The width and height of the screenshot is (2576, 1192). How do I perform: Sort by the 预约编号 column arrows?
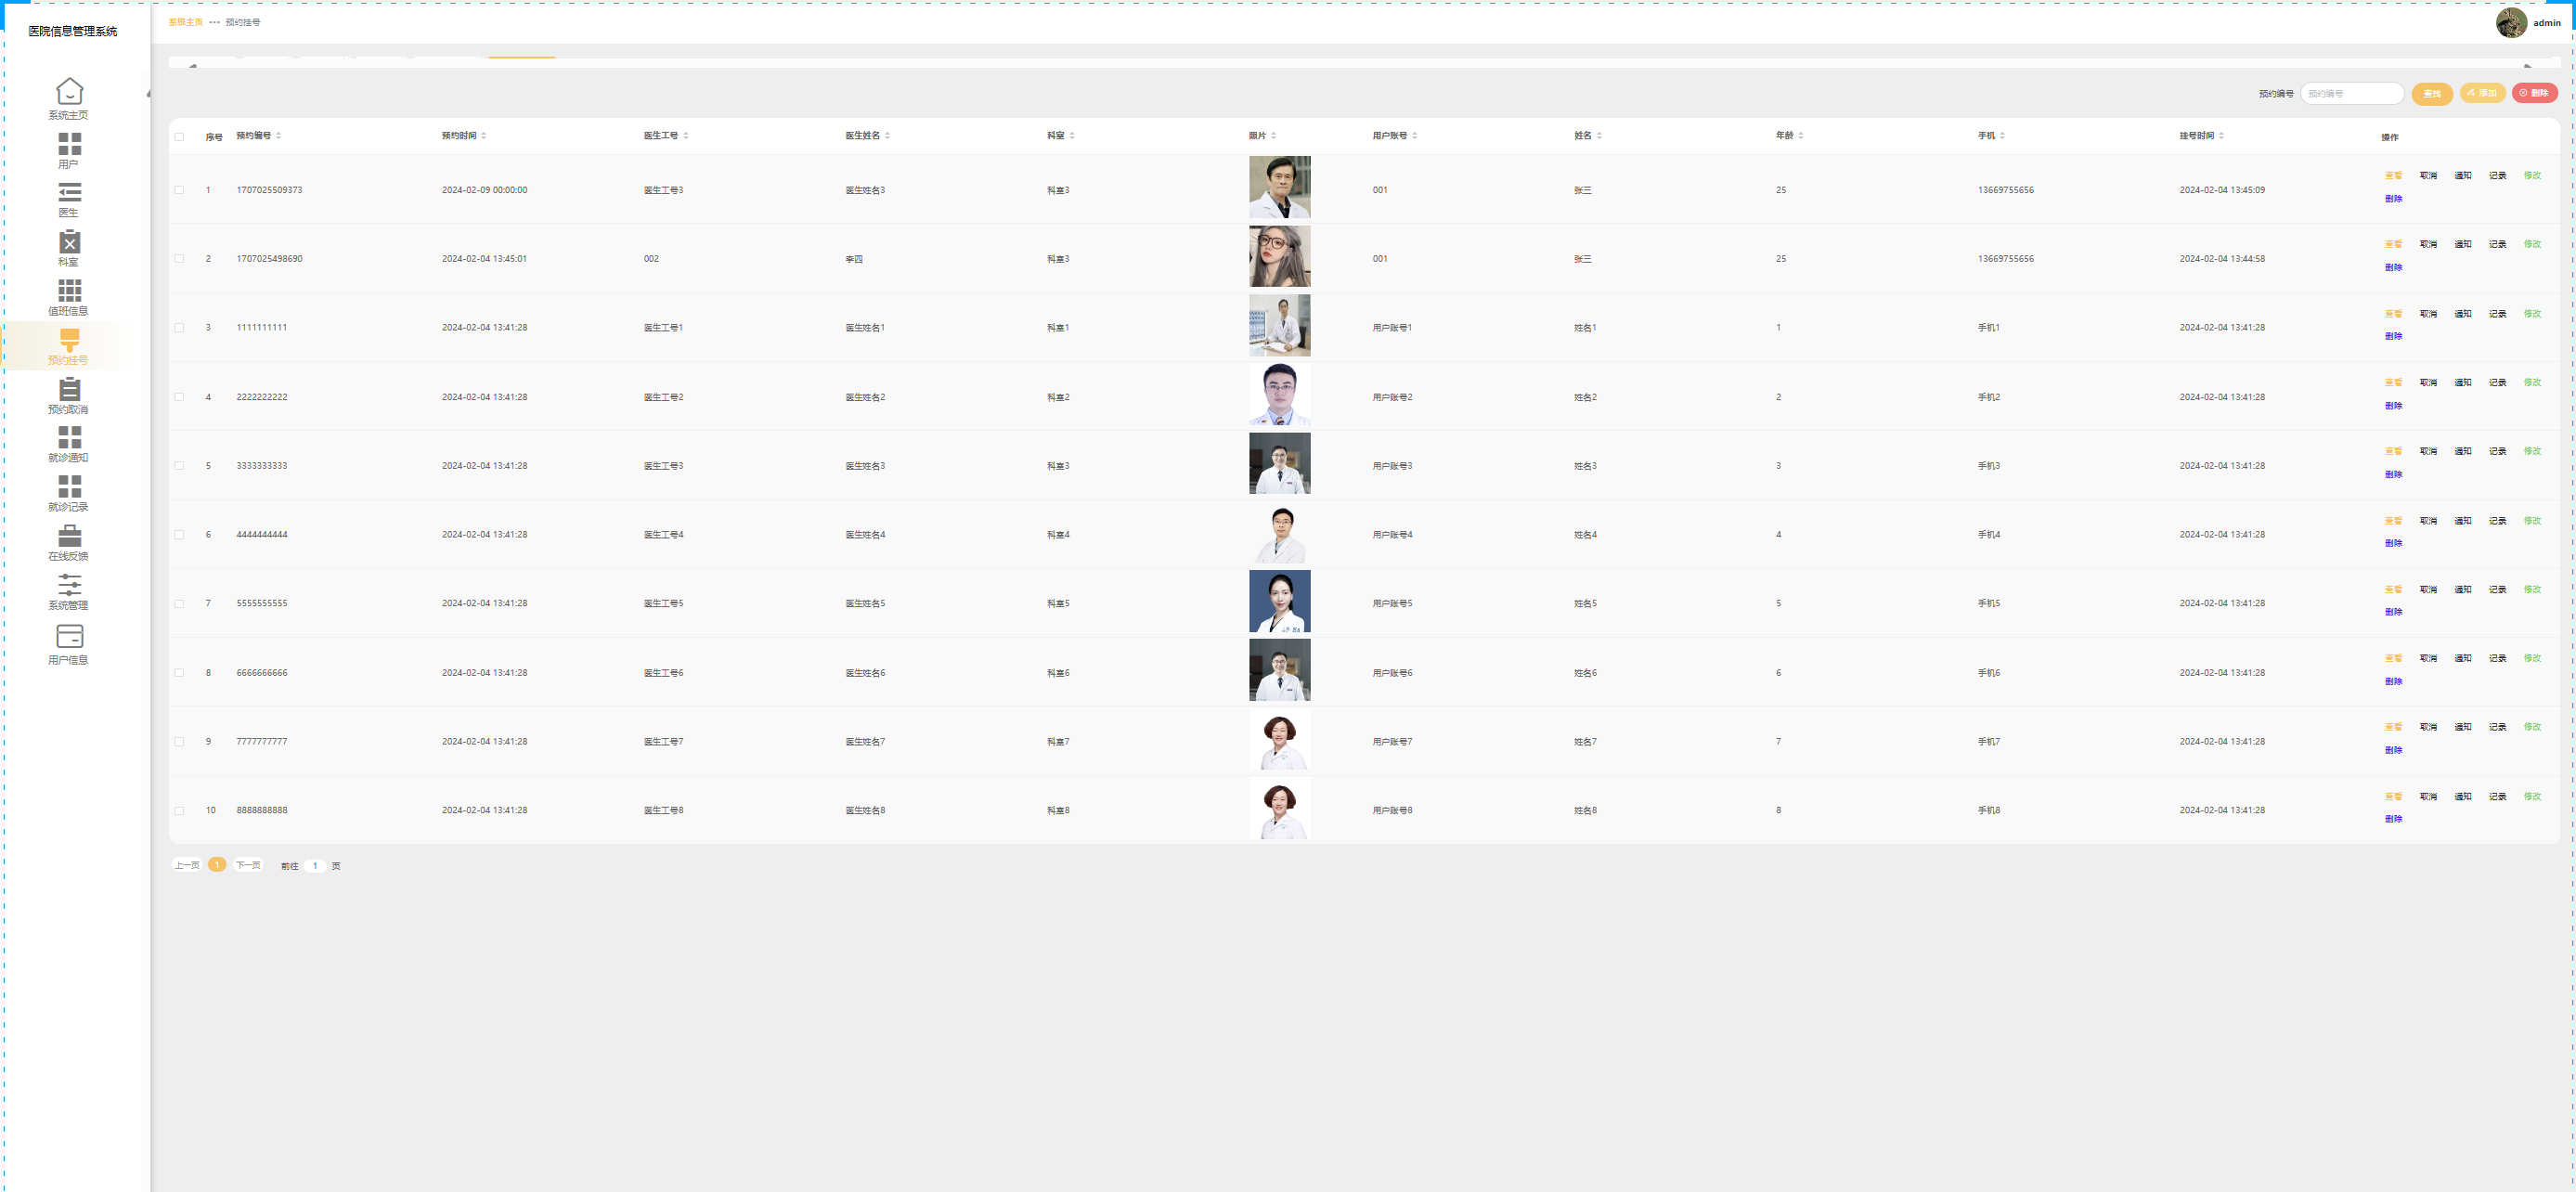[x=279, y=136]
